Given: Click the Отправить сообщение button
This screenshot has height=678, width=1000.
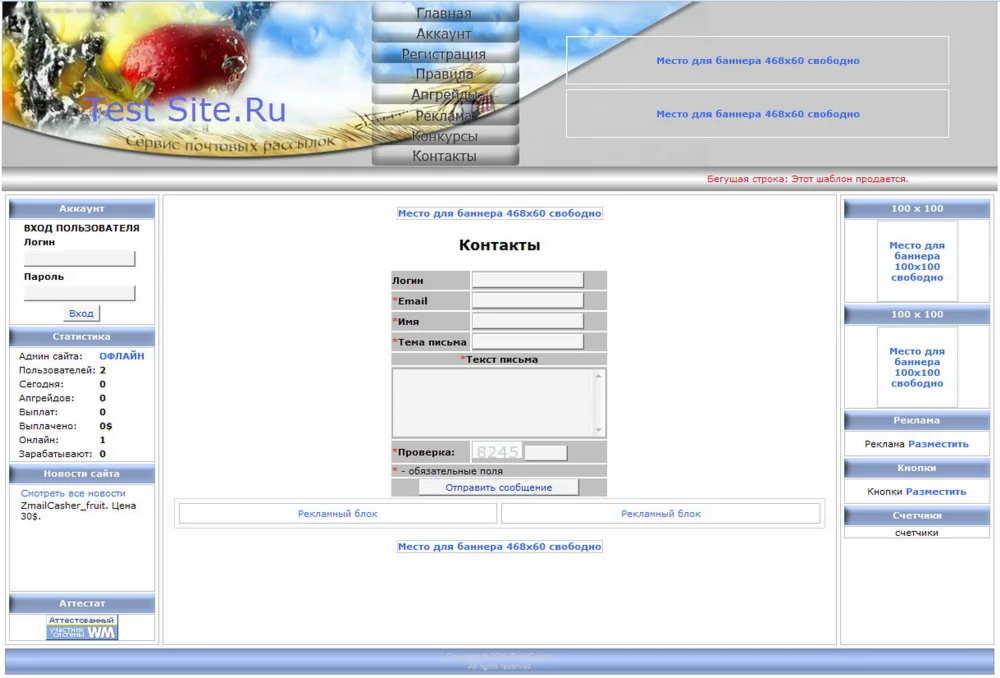Looking at the screenshot, I should click(499, 487).
